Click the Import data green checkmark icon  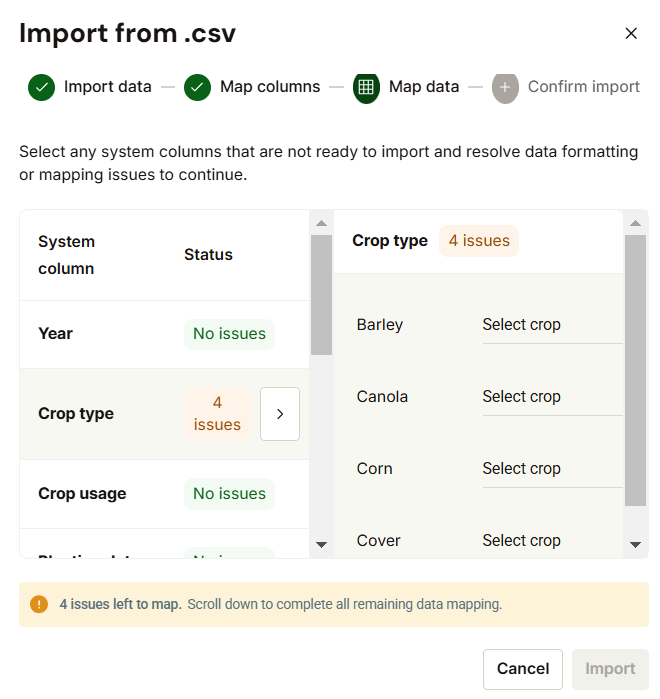[41, 87]
